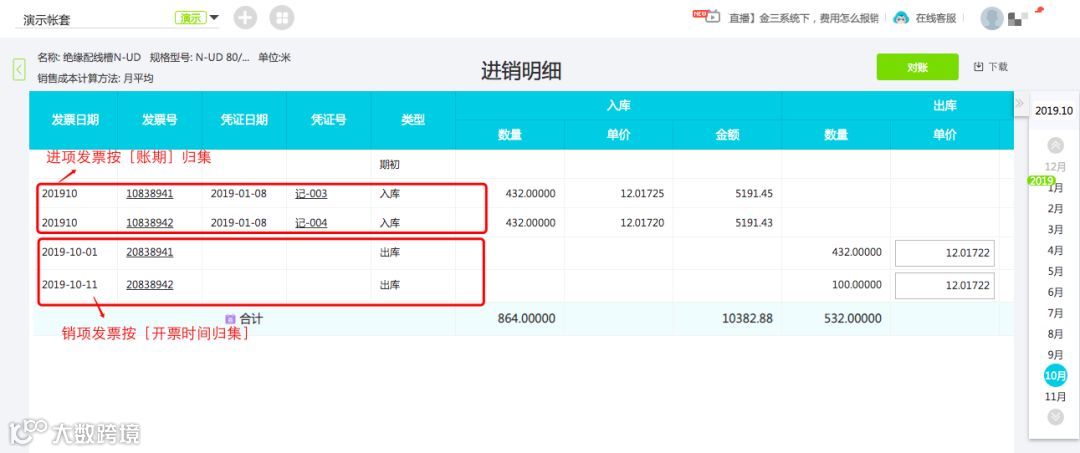Edit unit price field for invoice 20838942

(944, 285)
